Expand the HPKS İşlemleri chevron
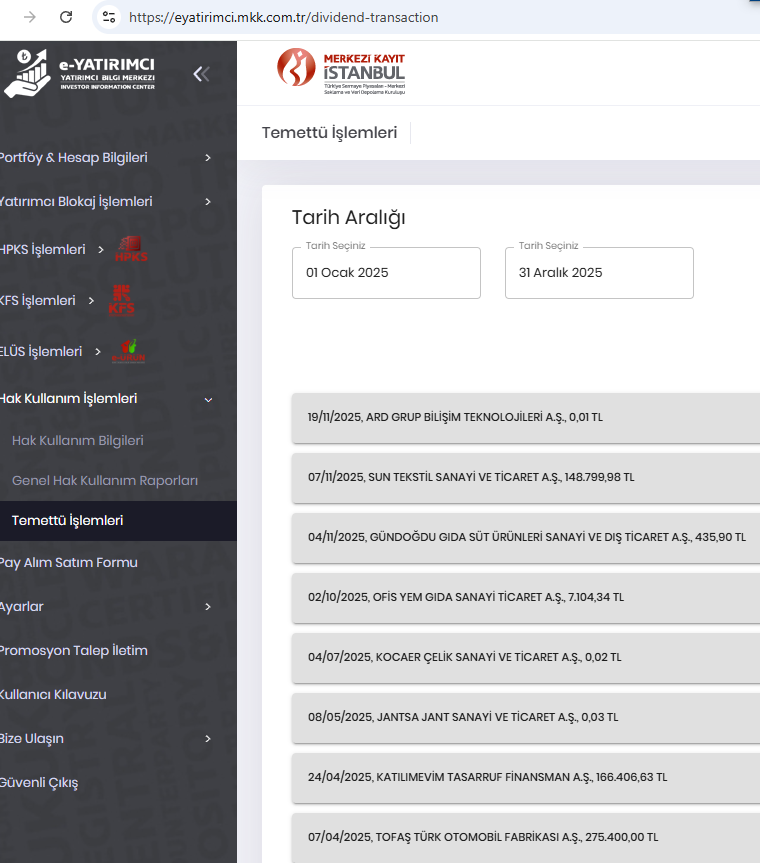Viewport: 760px width, 863px height. [101, 249]
